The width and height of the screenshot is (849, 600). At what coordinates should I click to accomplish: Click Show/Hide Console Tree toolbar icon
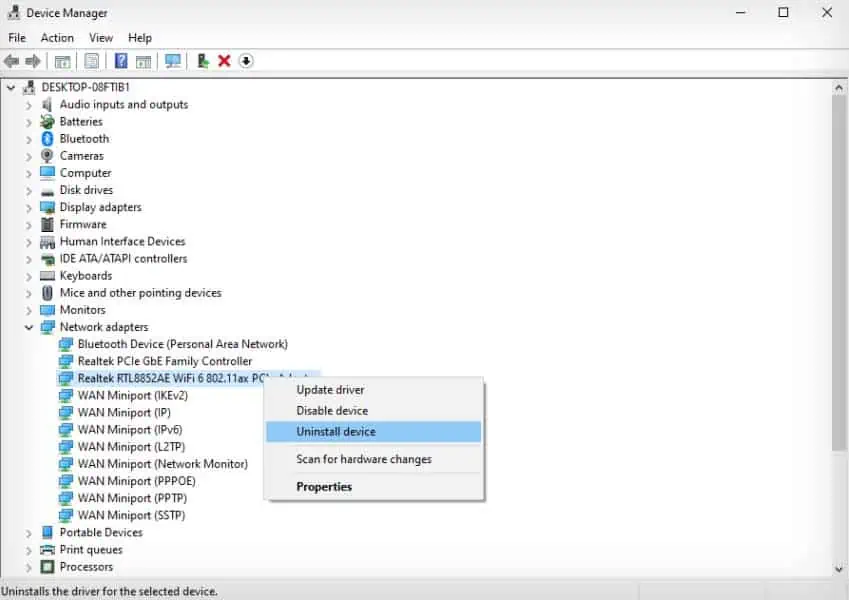pos(63,61)
